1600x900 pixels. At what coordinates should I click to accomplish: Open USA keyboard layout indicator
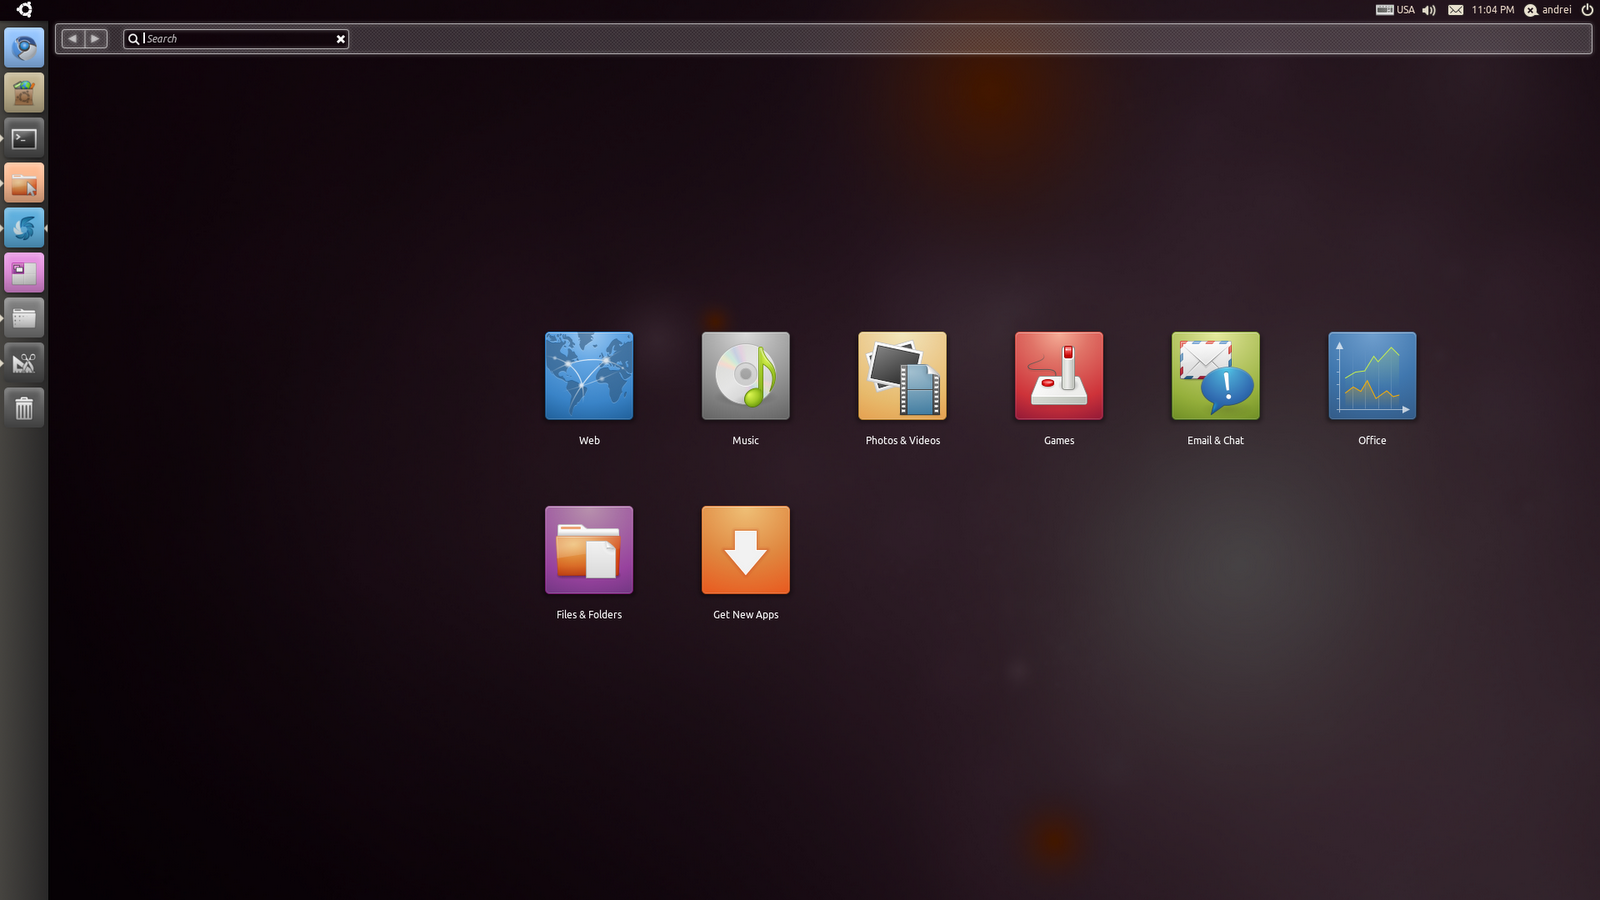1395,10
